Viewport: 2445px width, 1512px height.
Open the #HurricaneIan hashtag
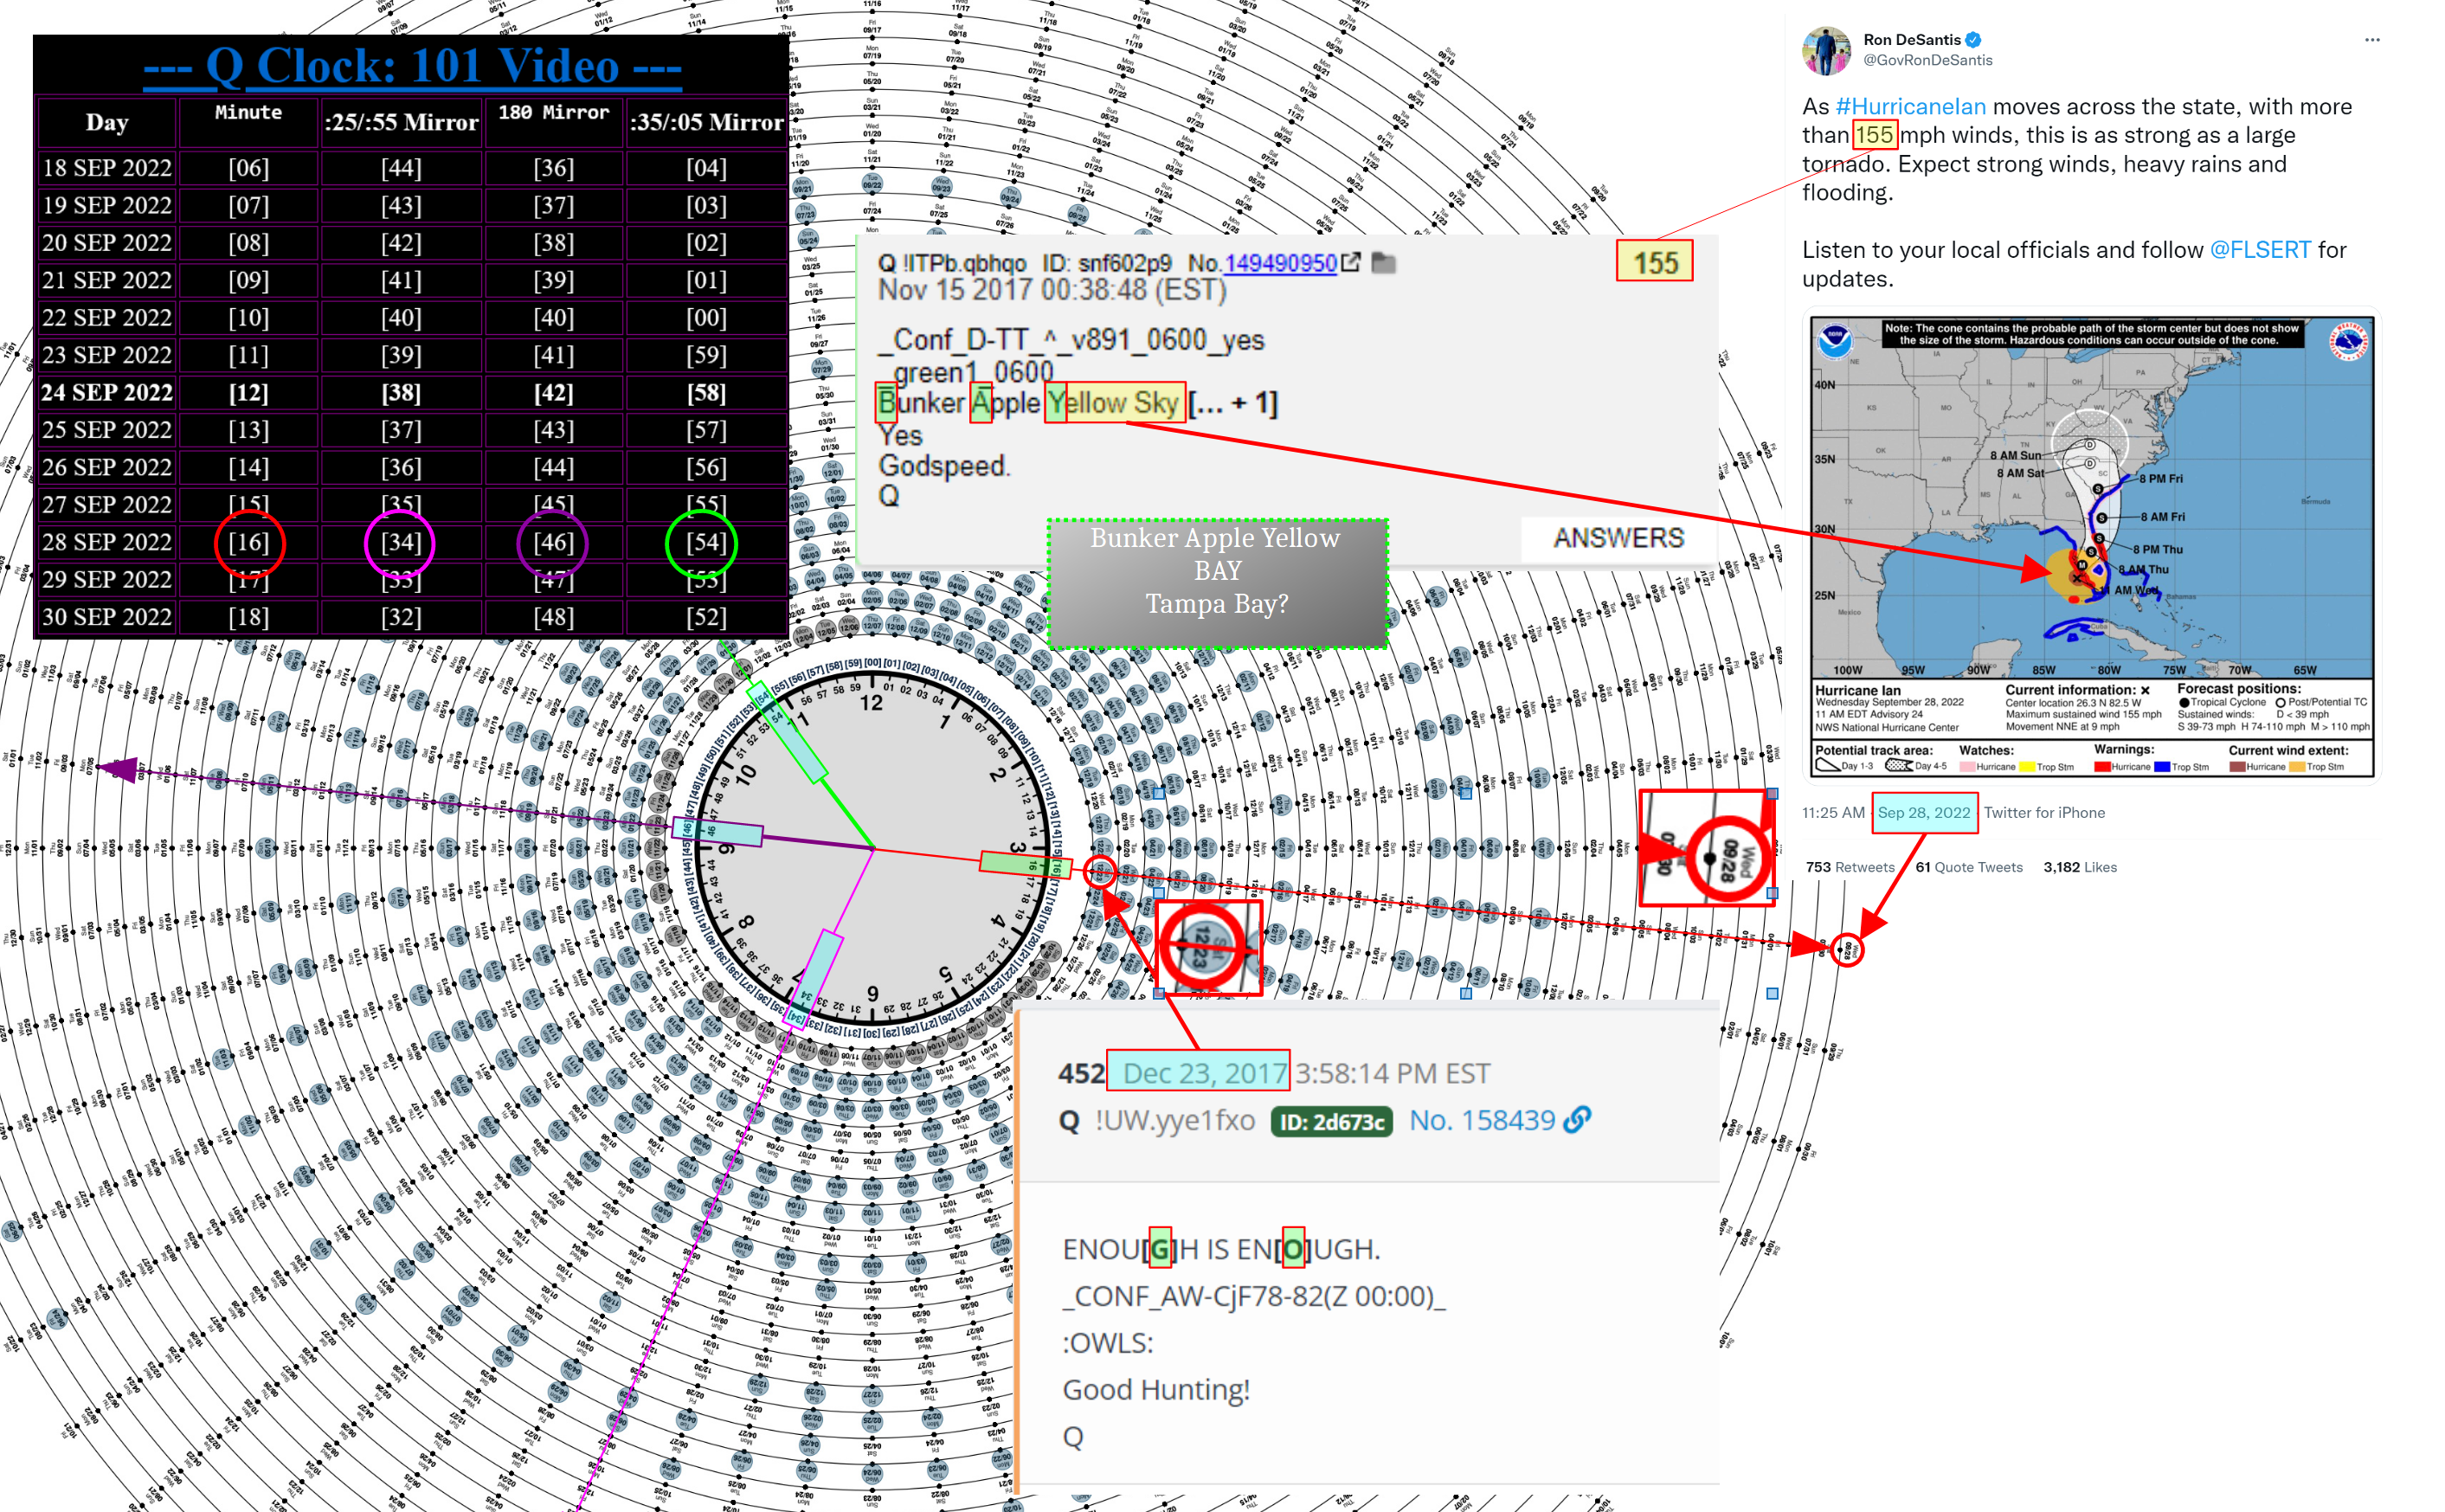(1910, 107)
